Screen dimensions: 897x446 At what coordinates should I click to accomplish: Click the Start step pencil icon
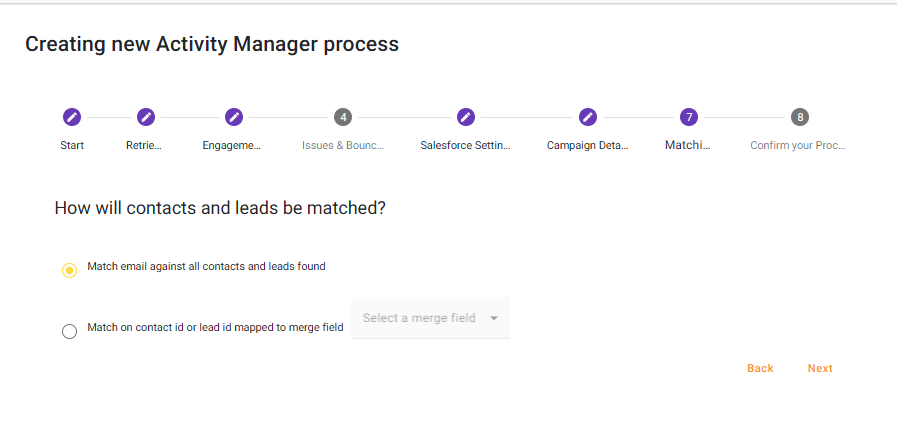(71, 117)
